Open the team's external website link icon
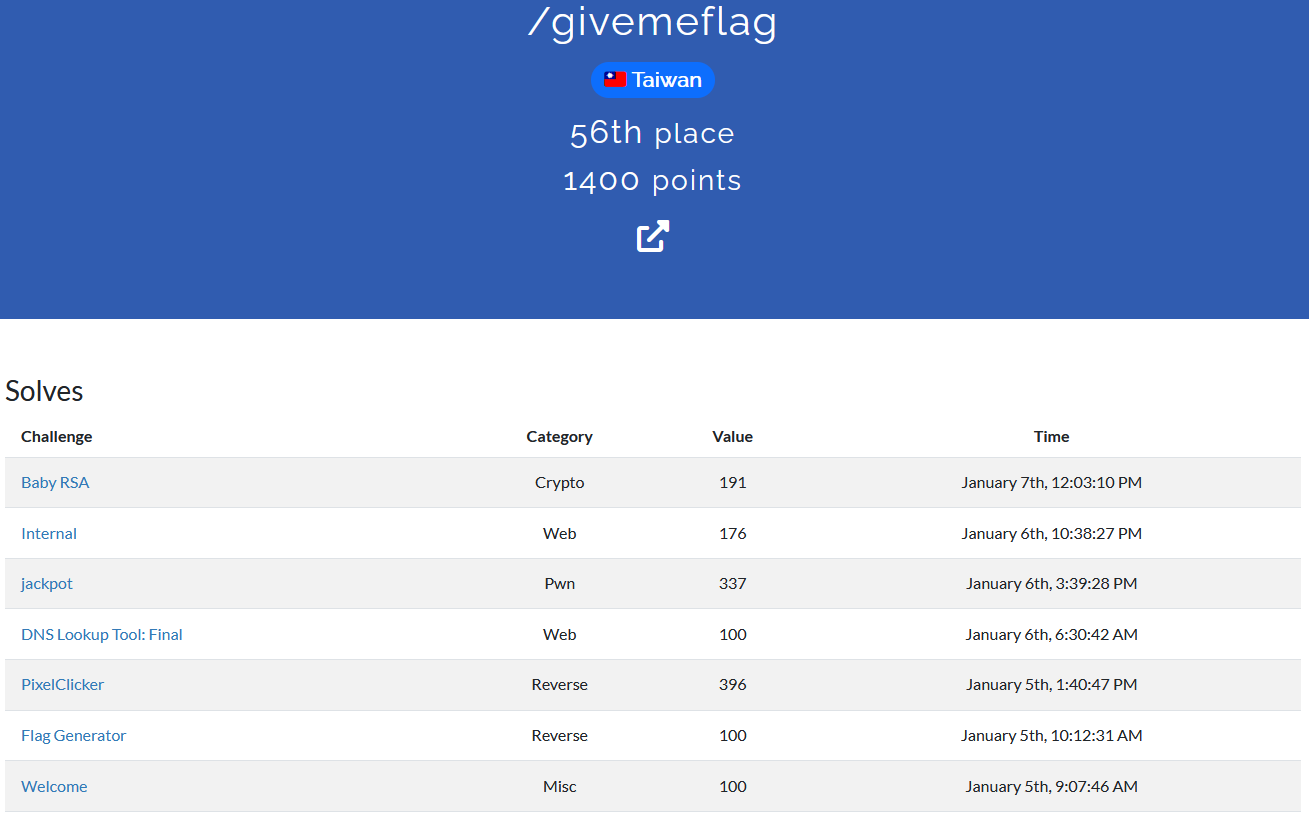This screenshot has height=818, width=1309. tap(653, 236)
